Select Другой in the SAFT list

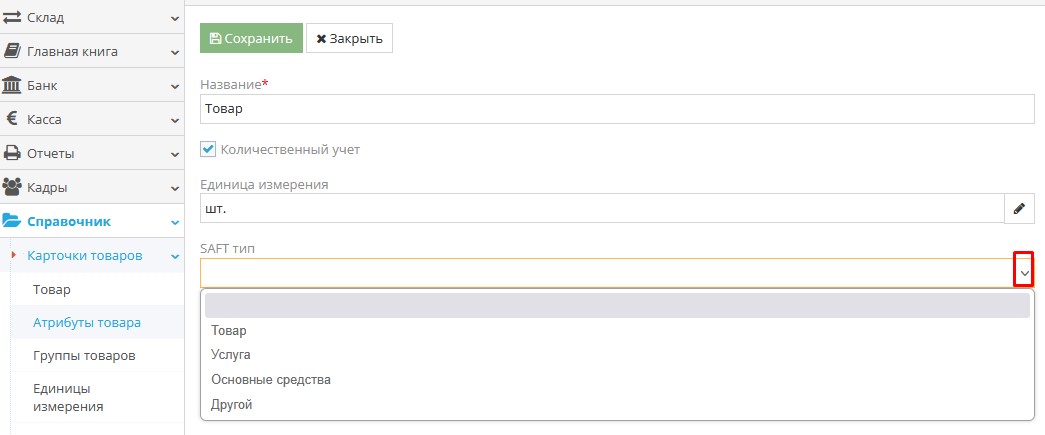tap(232, 405)
